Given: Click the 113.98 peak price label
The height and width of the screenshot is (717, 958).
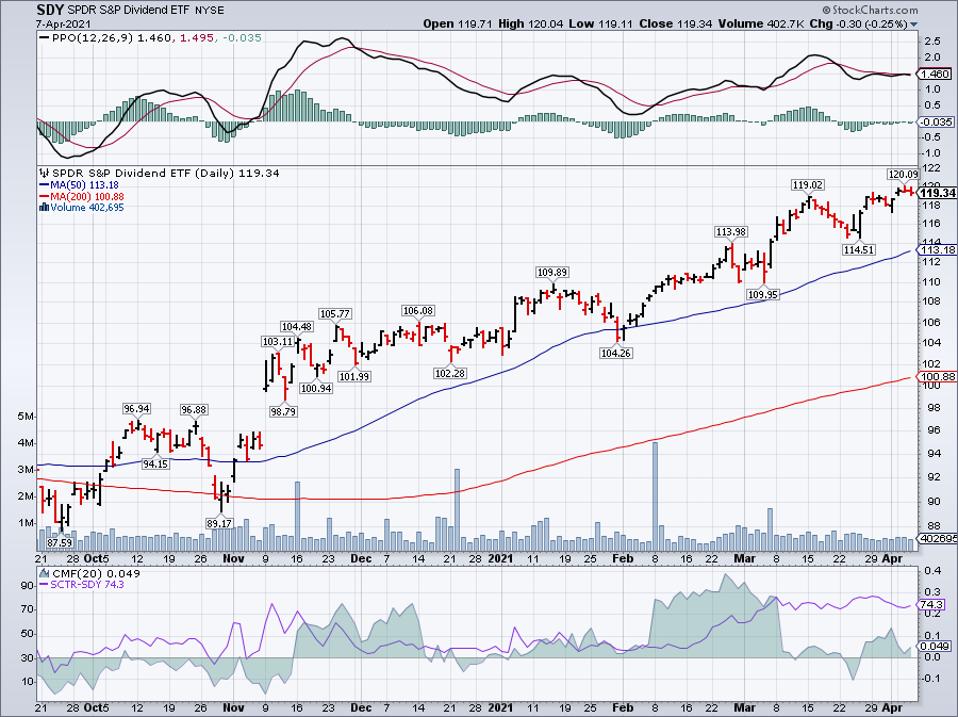Looking at the screenshot, I should (x=731, y=231).
